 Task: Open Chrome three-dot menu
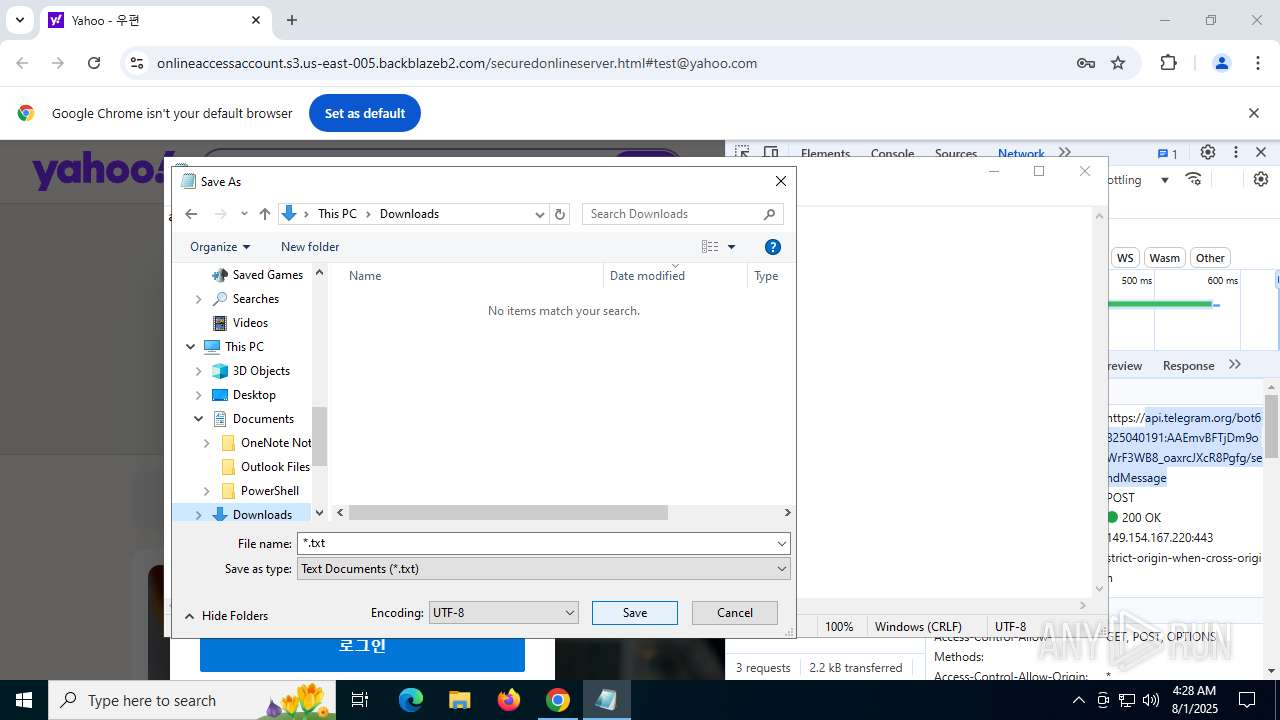[x=1258, y=63]
